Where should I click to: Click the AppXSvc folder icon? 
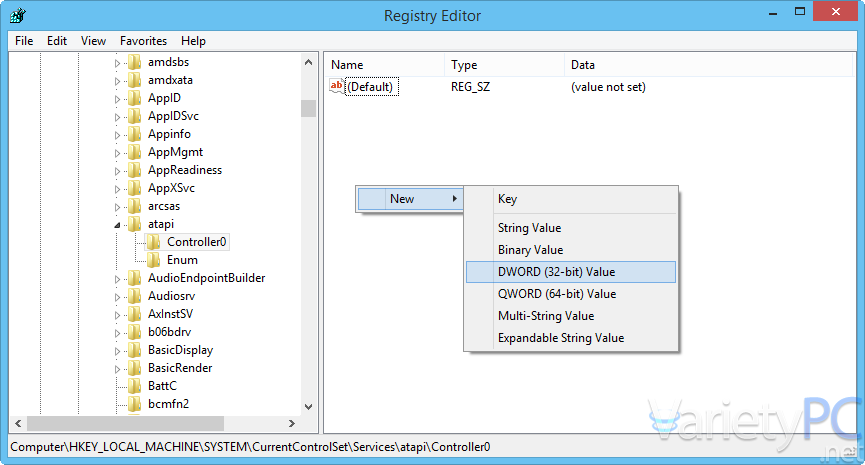click(135, 188)
